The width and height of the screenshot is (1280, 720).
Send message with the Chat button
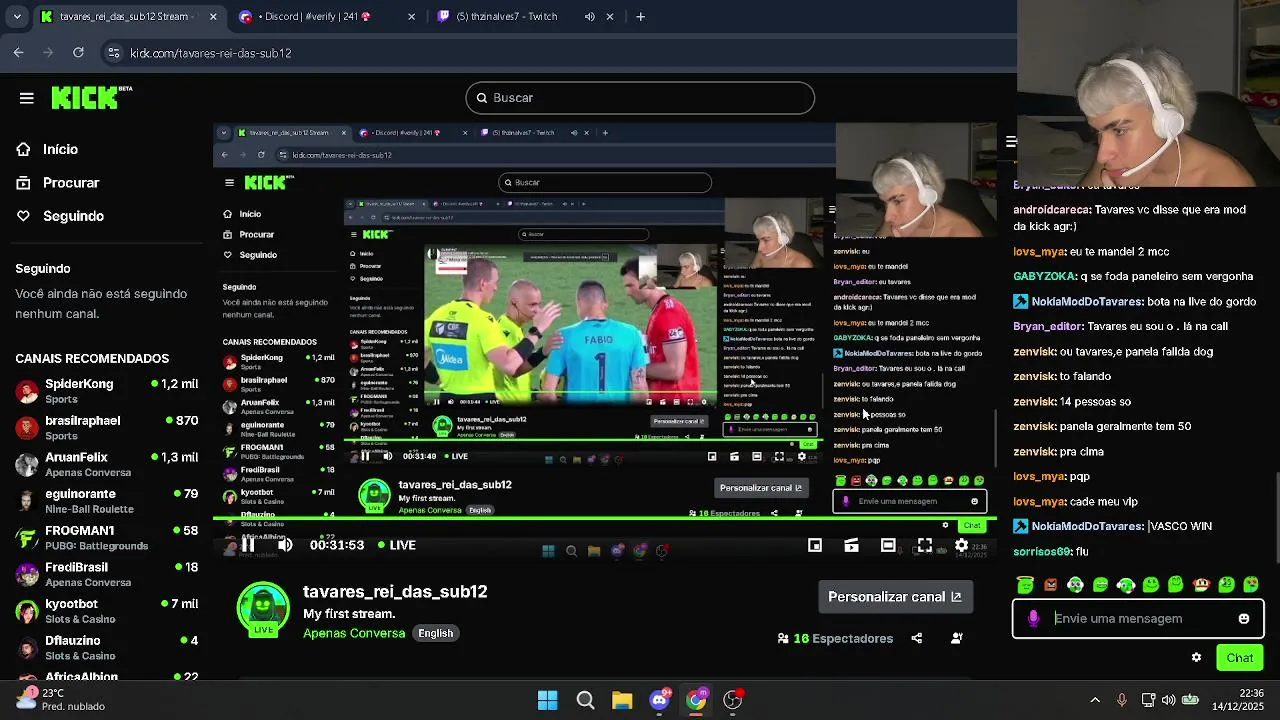1240,658
